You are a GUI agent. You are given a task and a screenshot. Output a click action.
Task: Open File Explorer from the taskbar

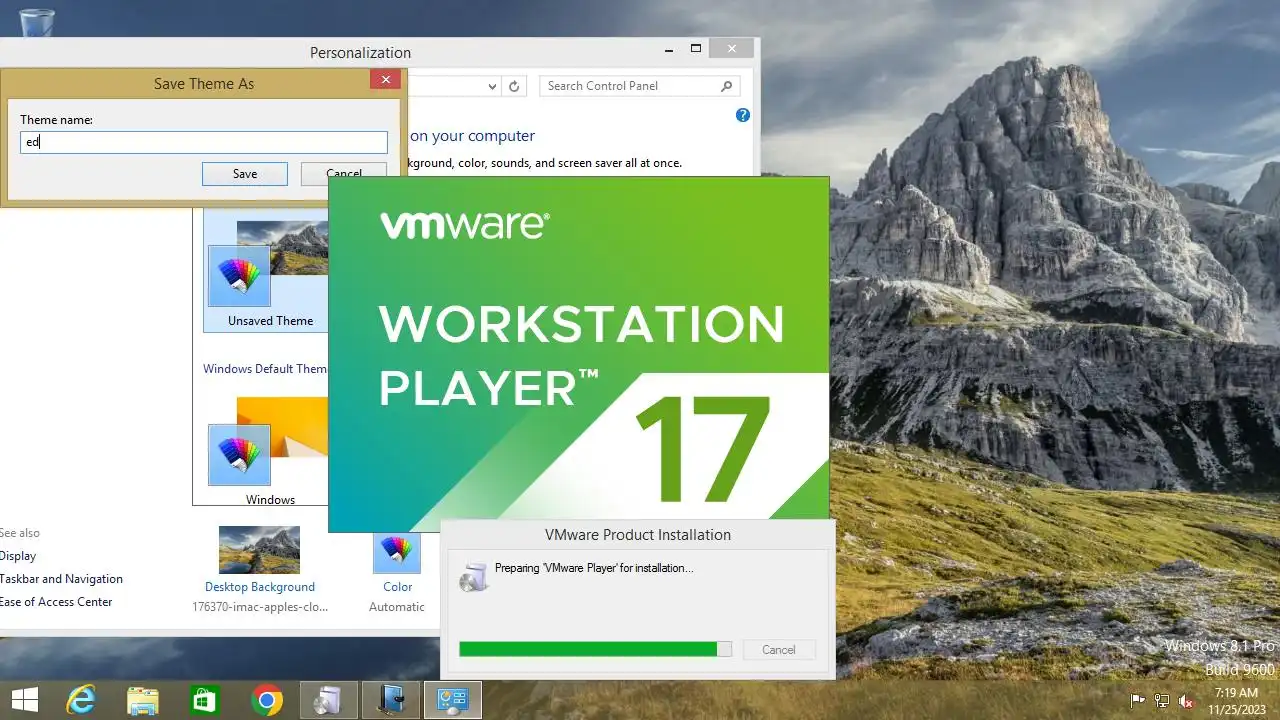[x=143, y=700]
